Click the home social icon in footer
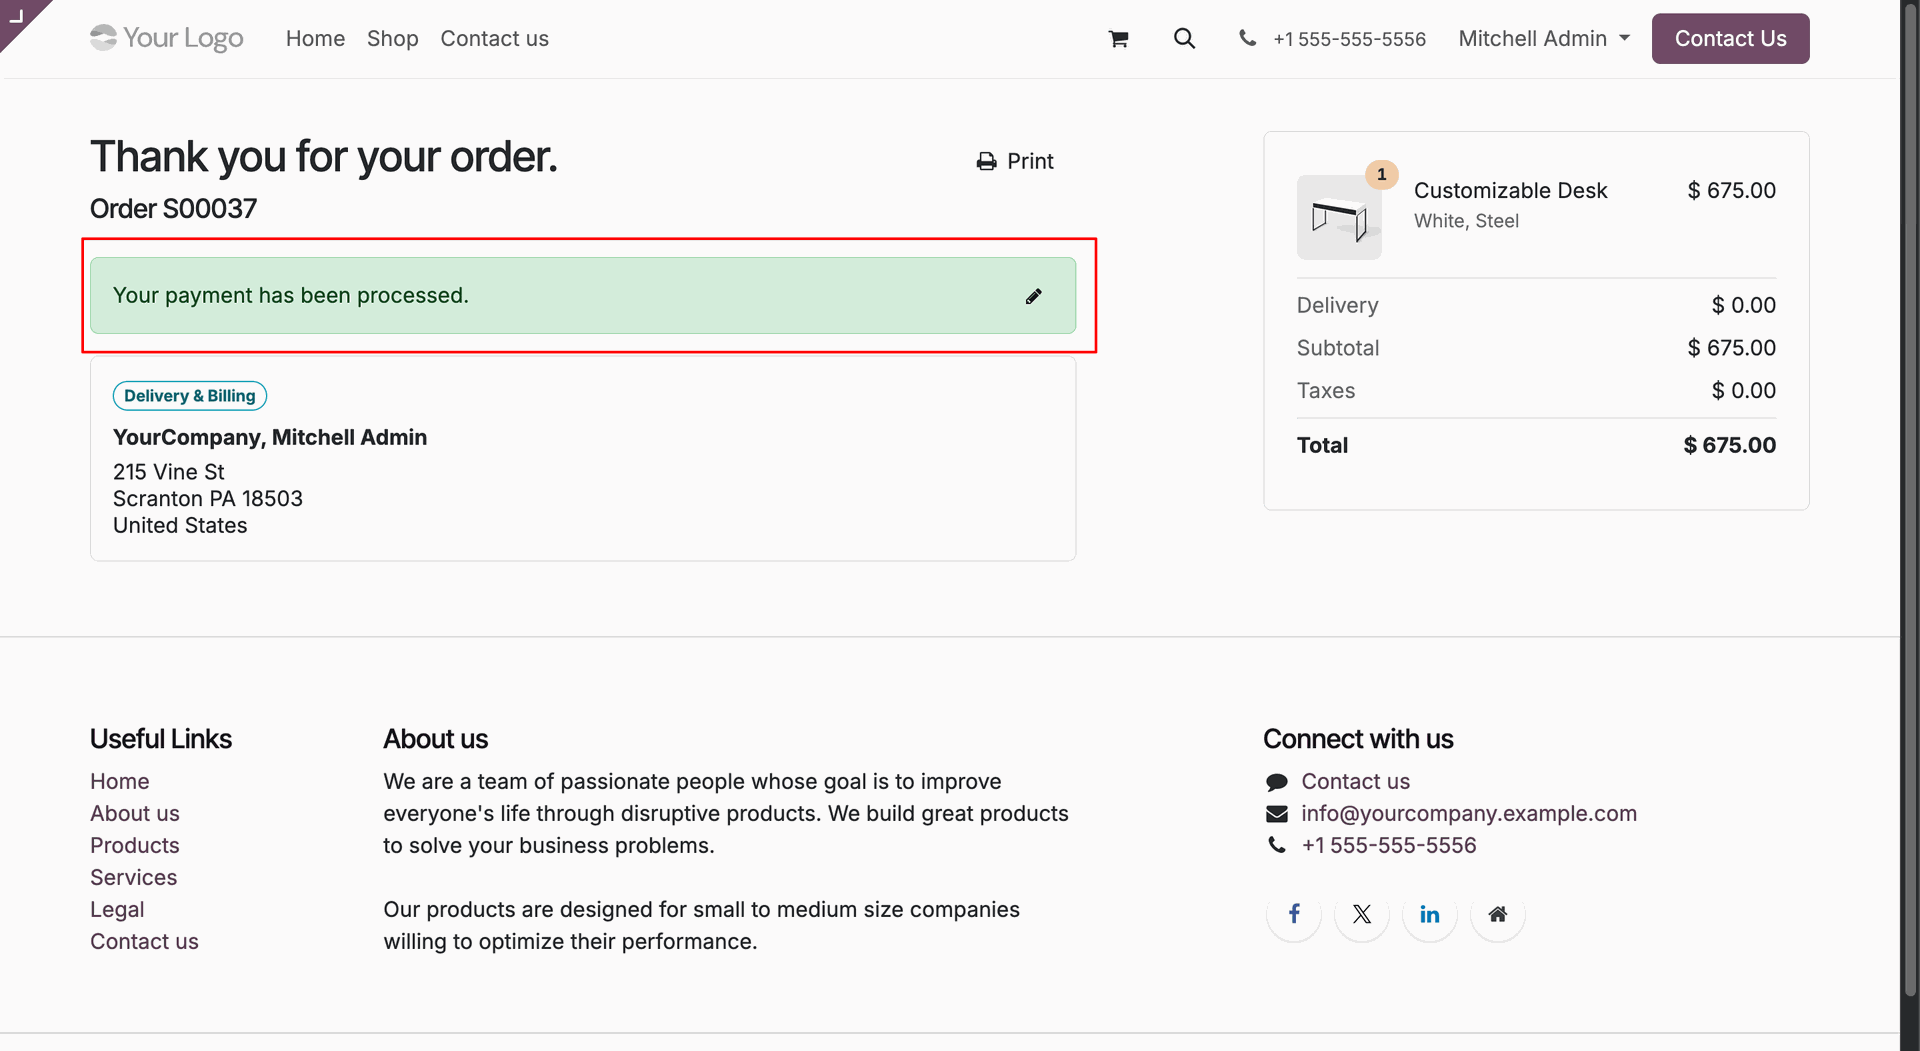Image resolution: width=1920 pixels, height=1051 pixels. pos(1498,914)
